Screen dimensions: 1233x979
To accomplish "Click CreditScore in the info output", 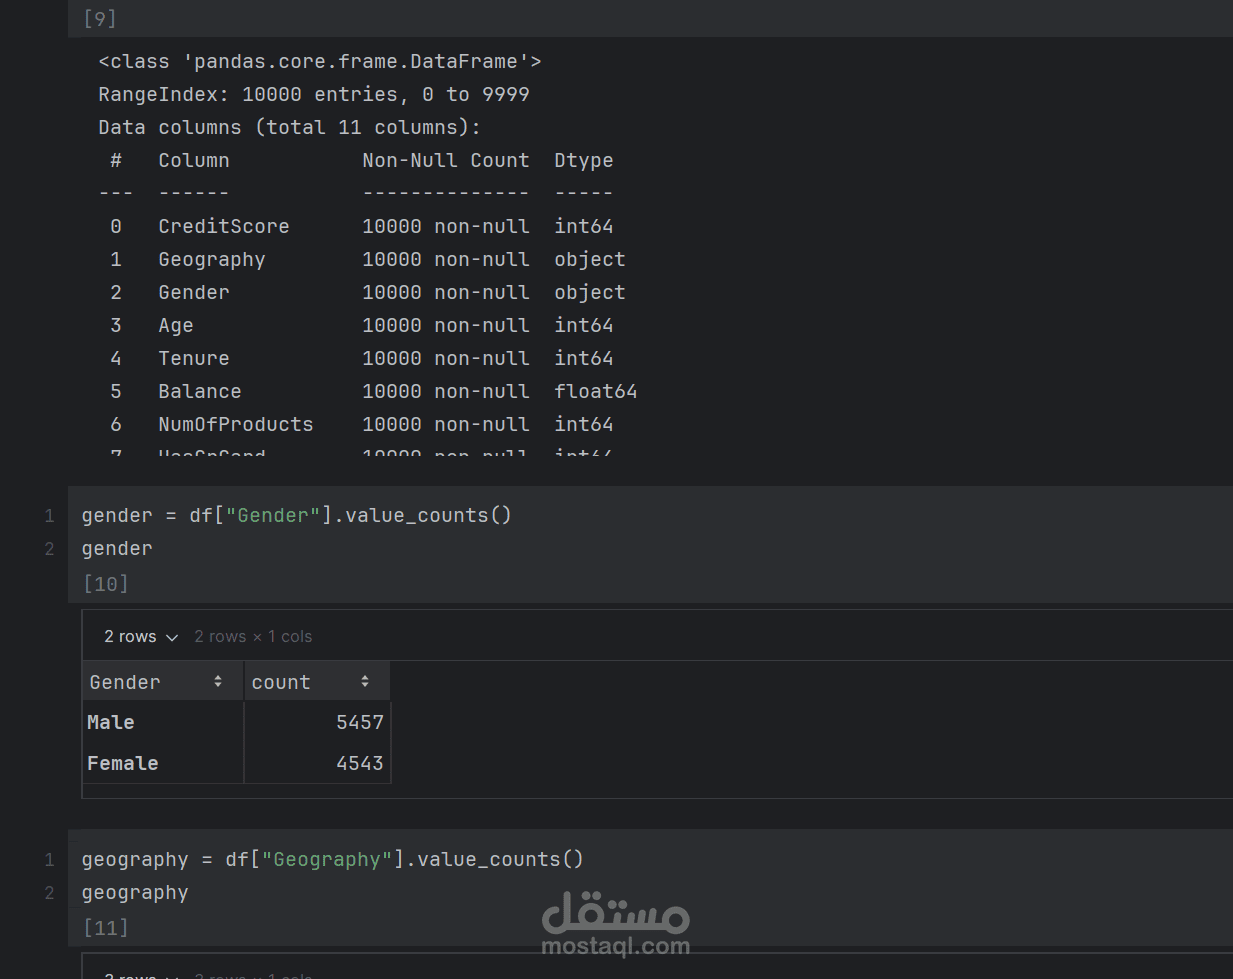I will click(x=224, y=227).
